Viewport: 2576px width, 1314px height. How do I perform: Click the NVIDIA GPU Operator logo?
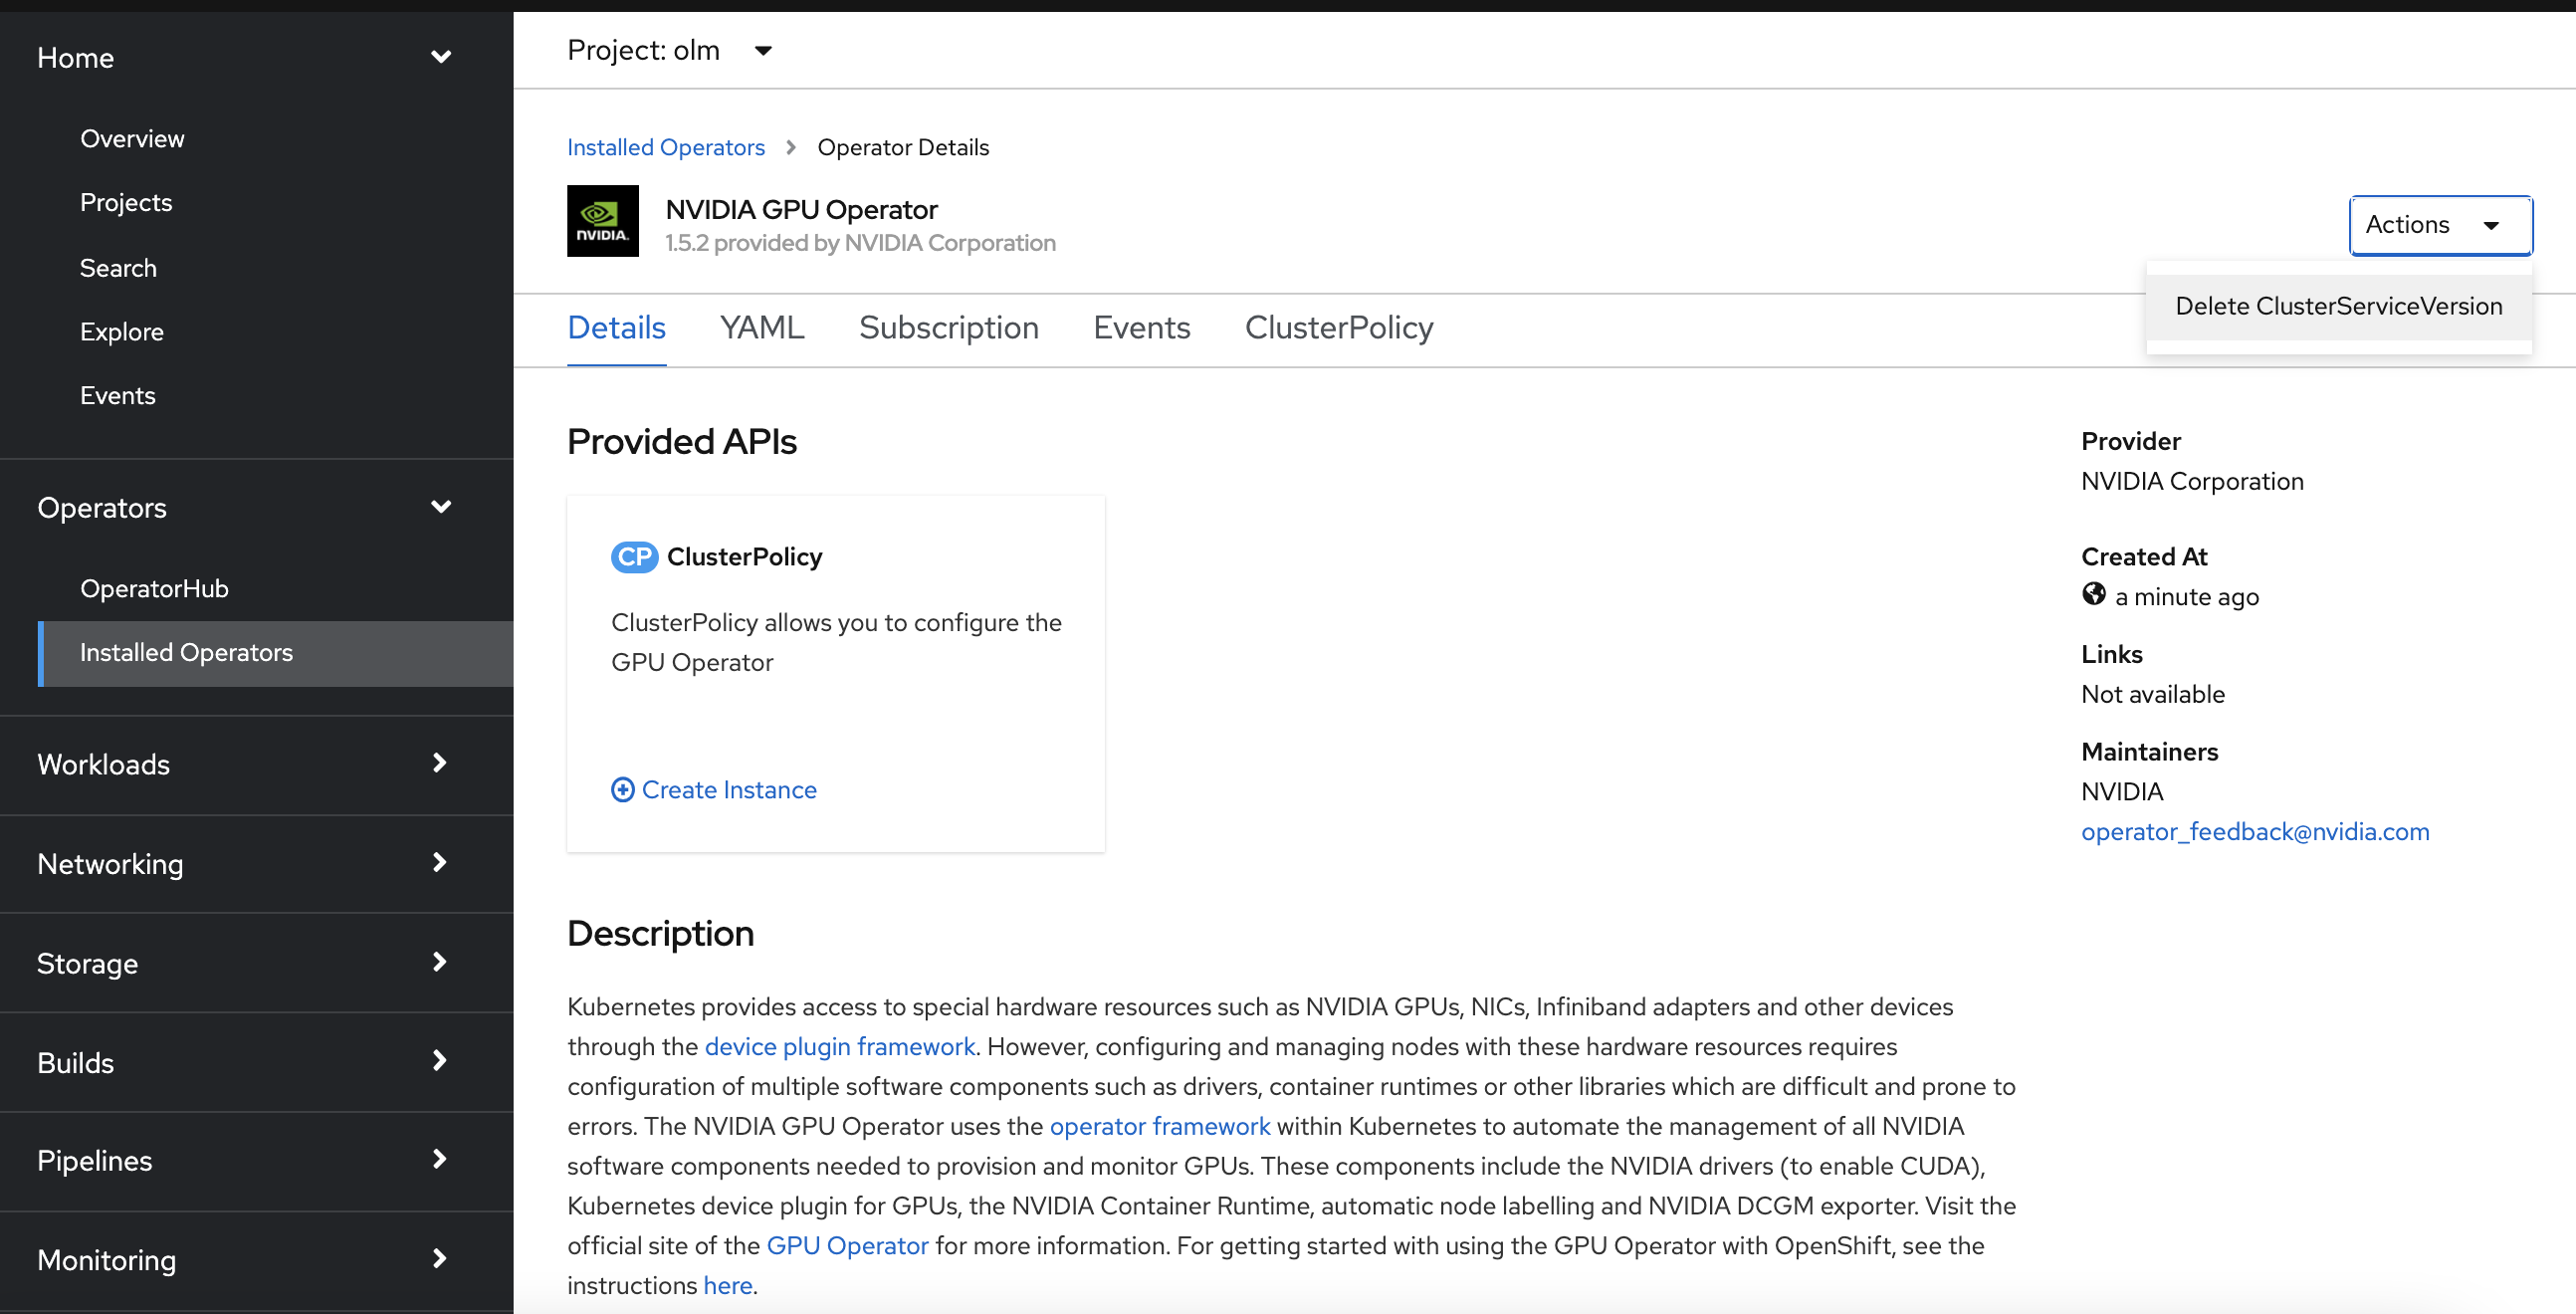(601, 221)
